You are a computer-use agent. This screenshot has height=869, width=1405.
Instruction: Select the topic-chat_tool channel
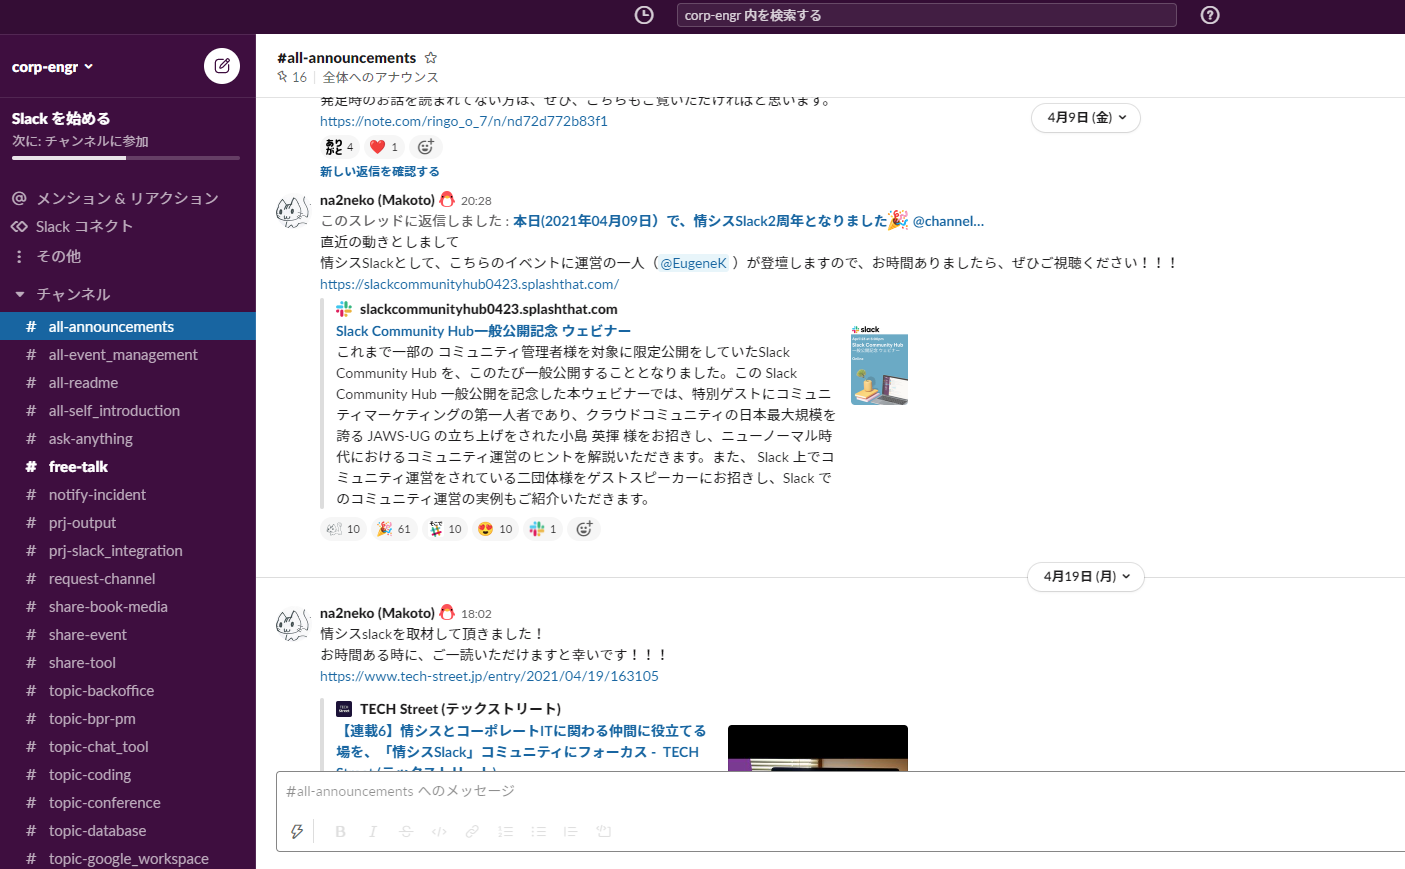click(128, 746)
